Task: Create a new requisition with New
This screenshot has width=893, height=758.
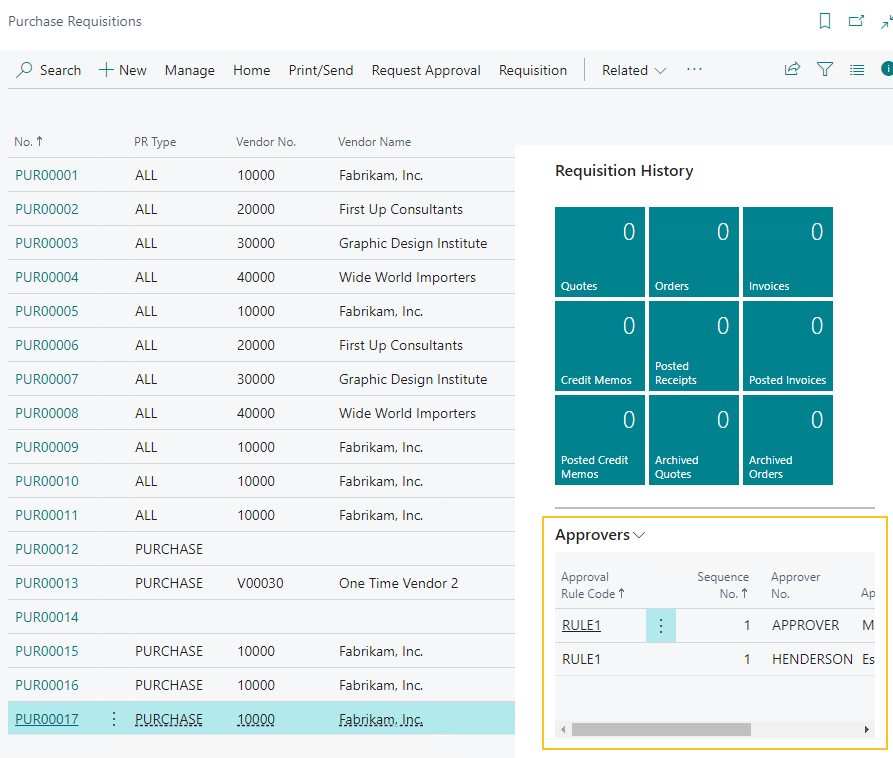Action: pos(122,70)
